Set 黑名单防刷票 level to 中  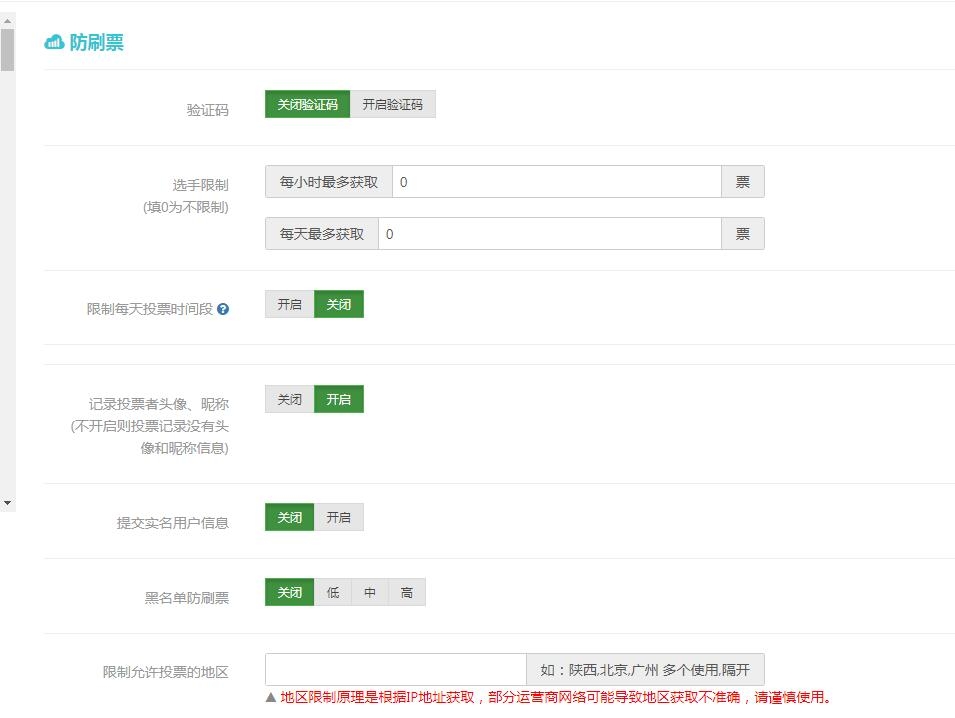pyautogui.click(x=370, y=592)
